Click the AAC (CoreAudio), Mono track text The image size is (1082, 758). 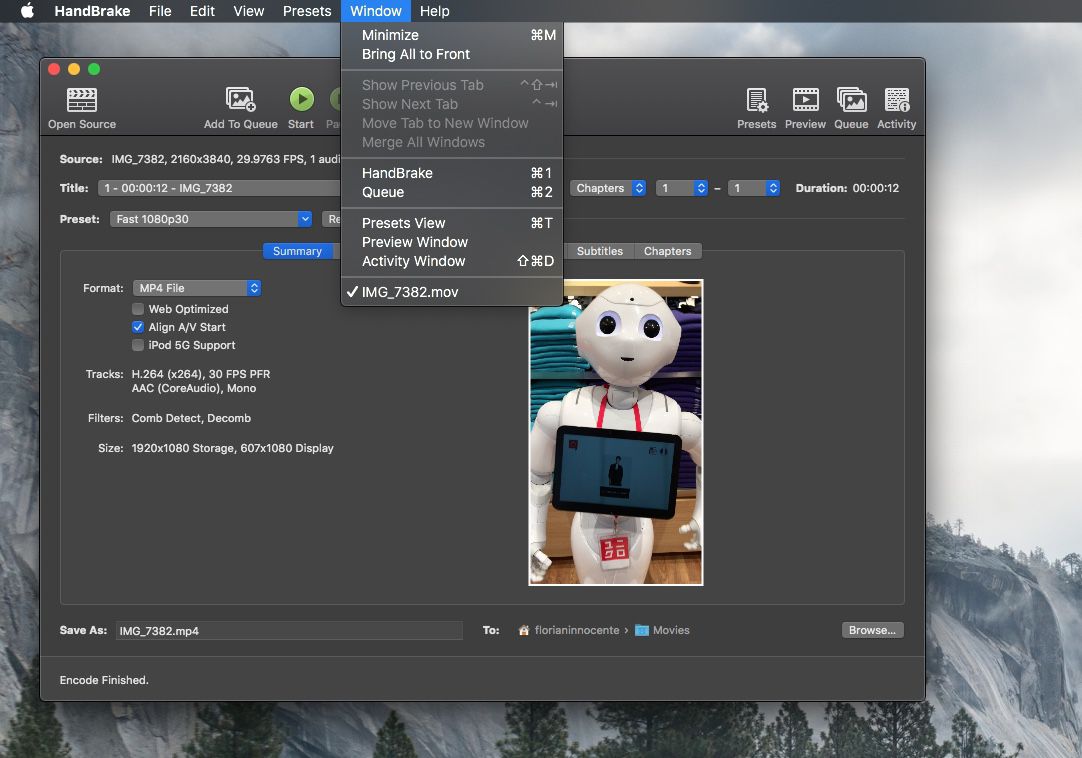pos(194,389)
